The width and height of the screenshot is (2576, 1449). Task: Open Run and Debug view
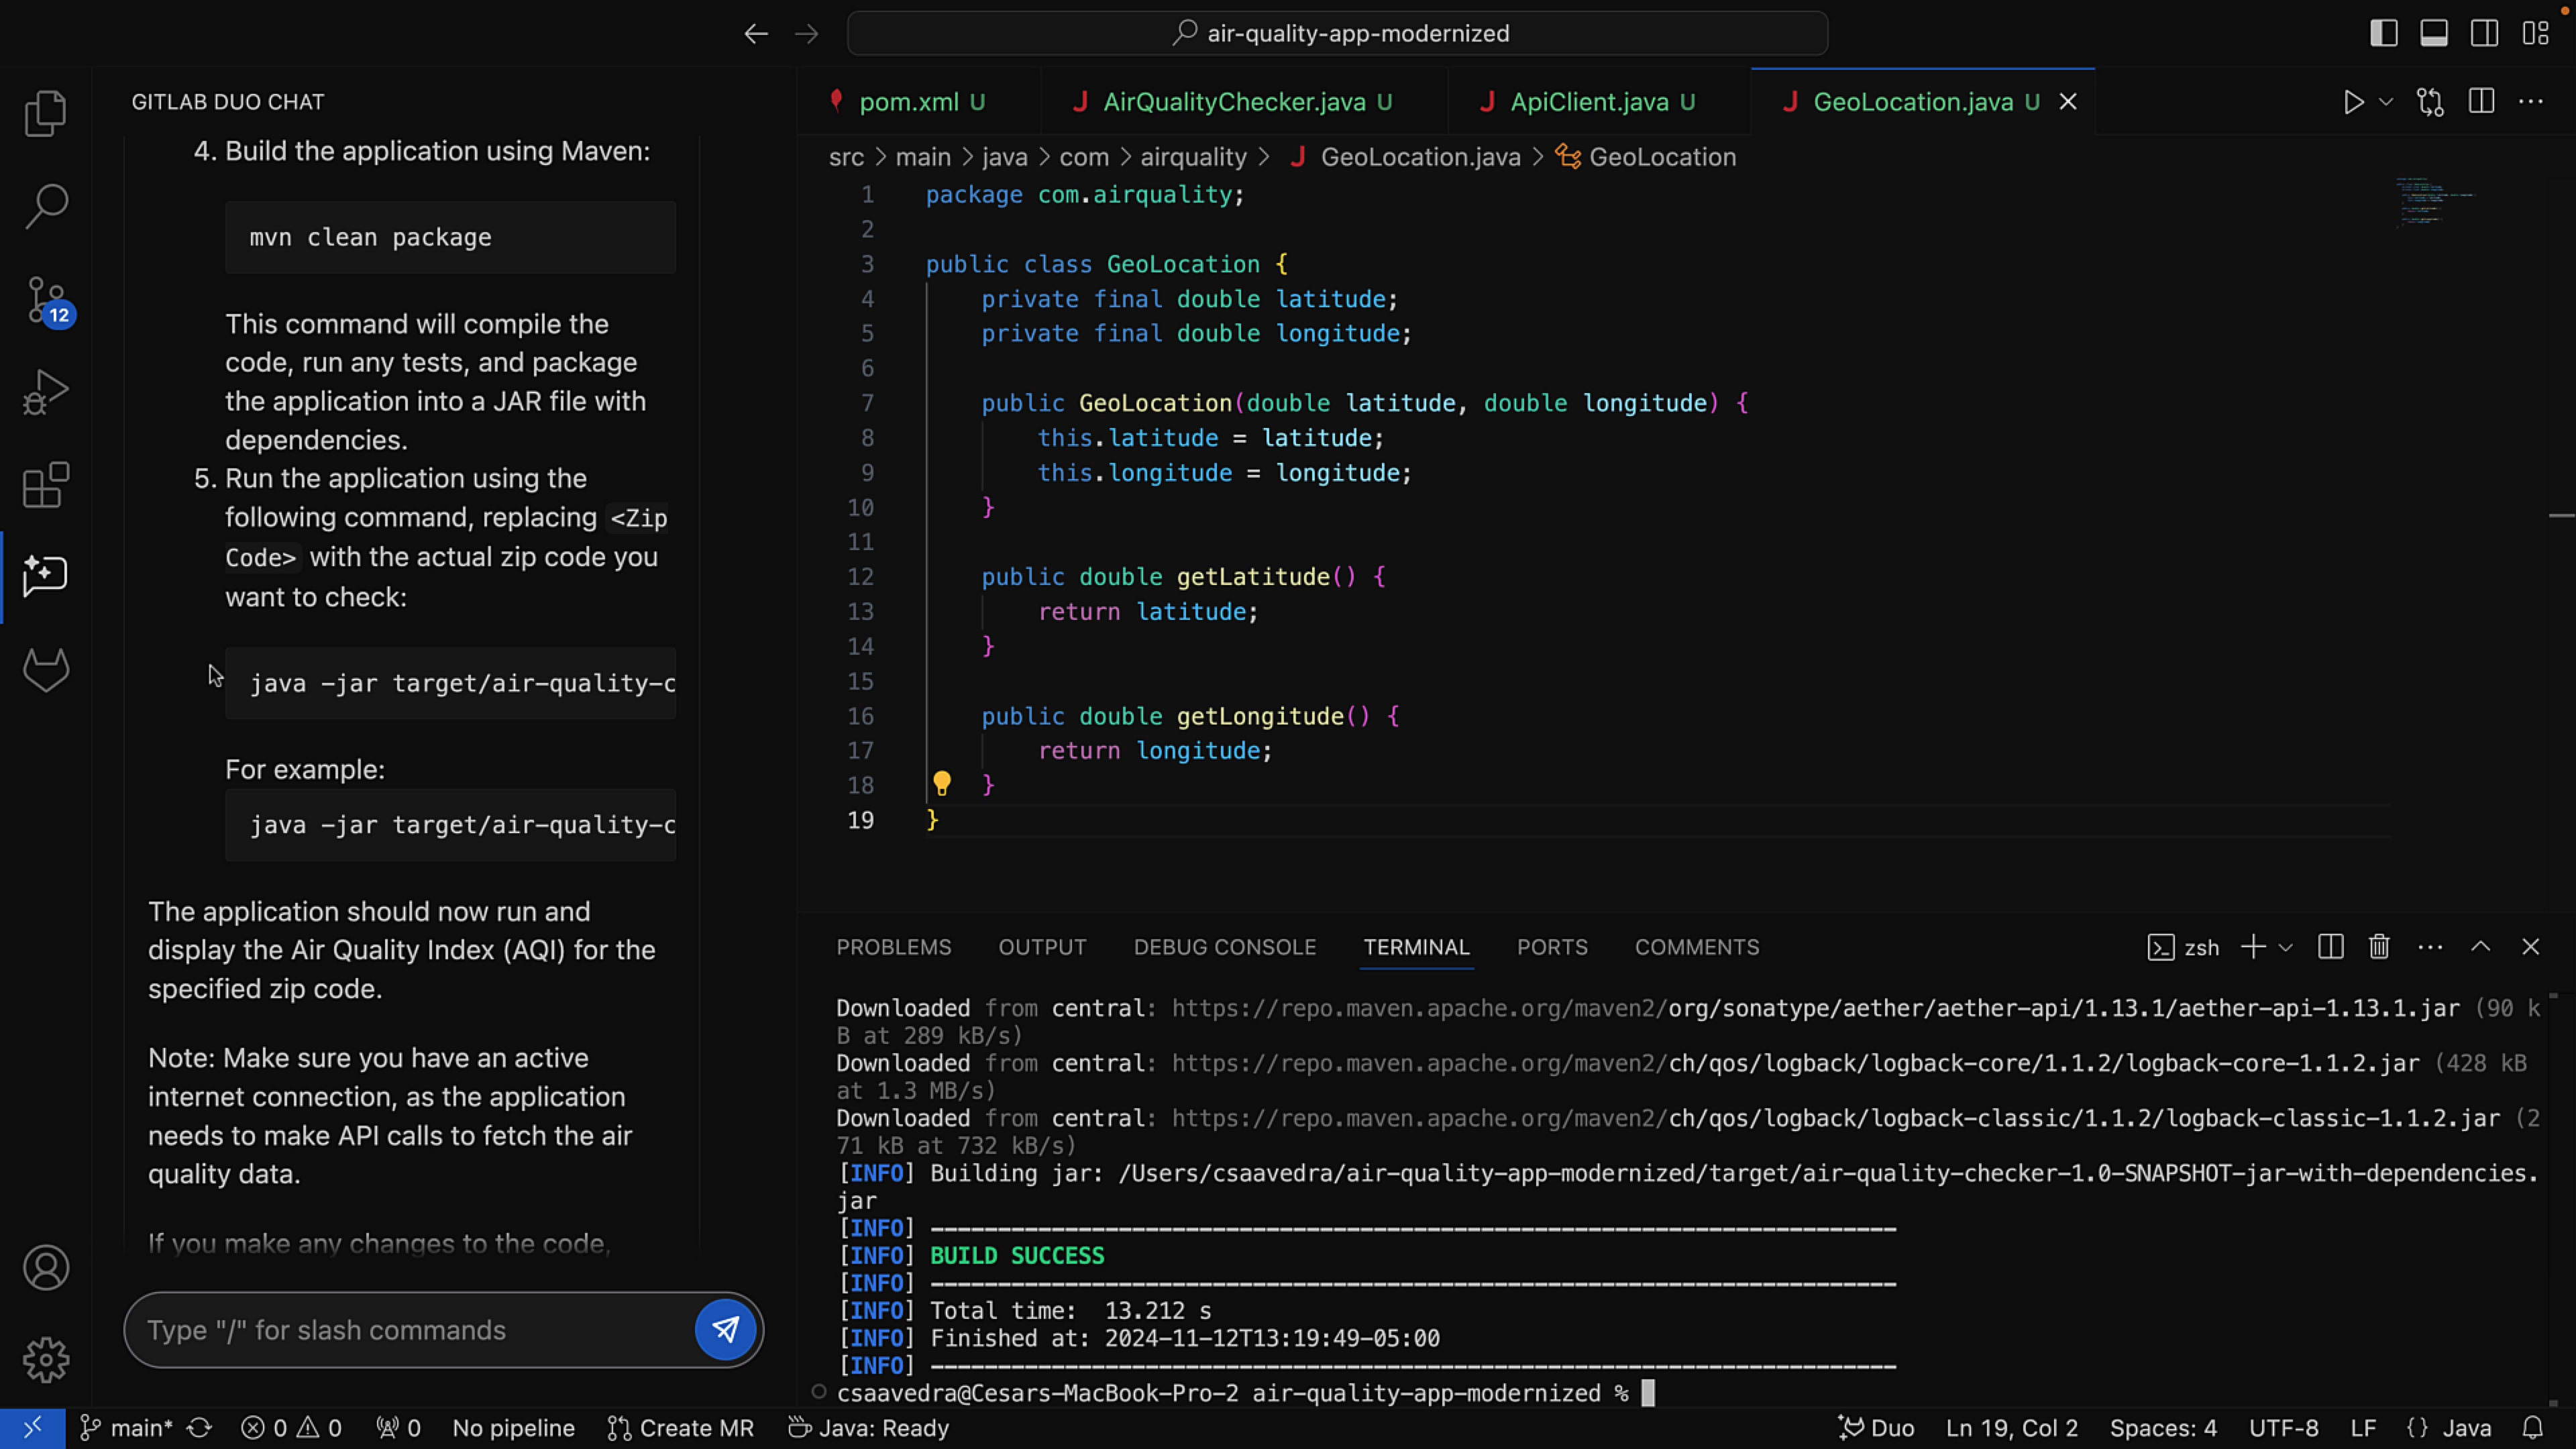click(x=46, y=392)
